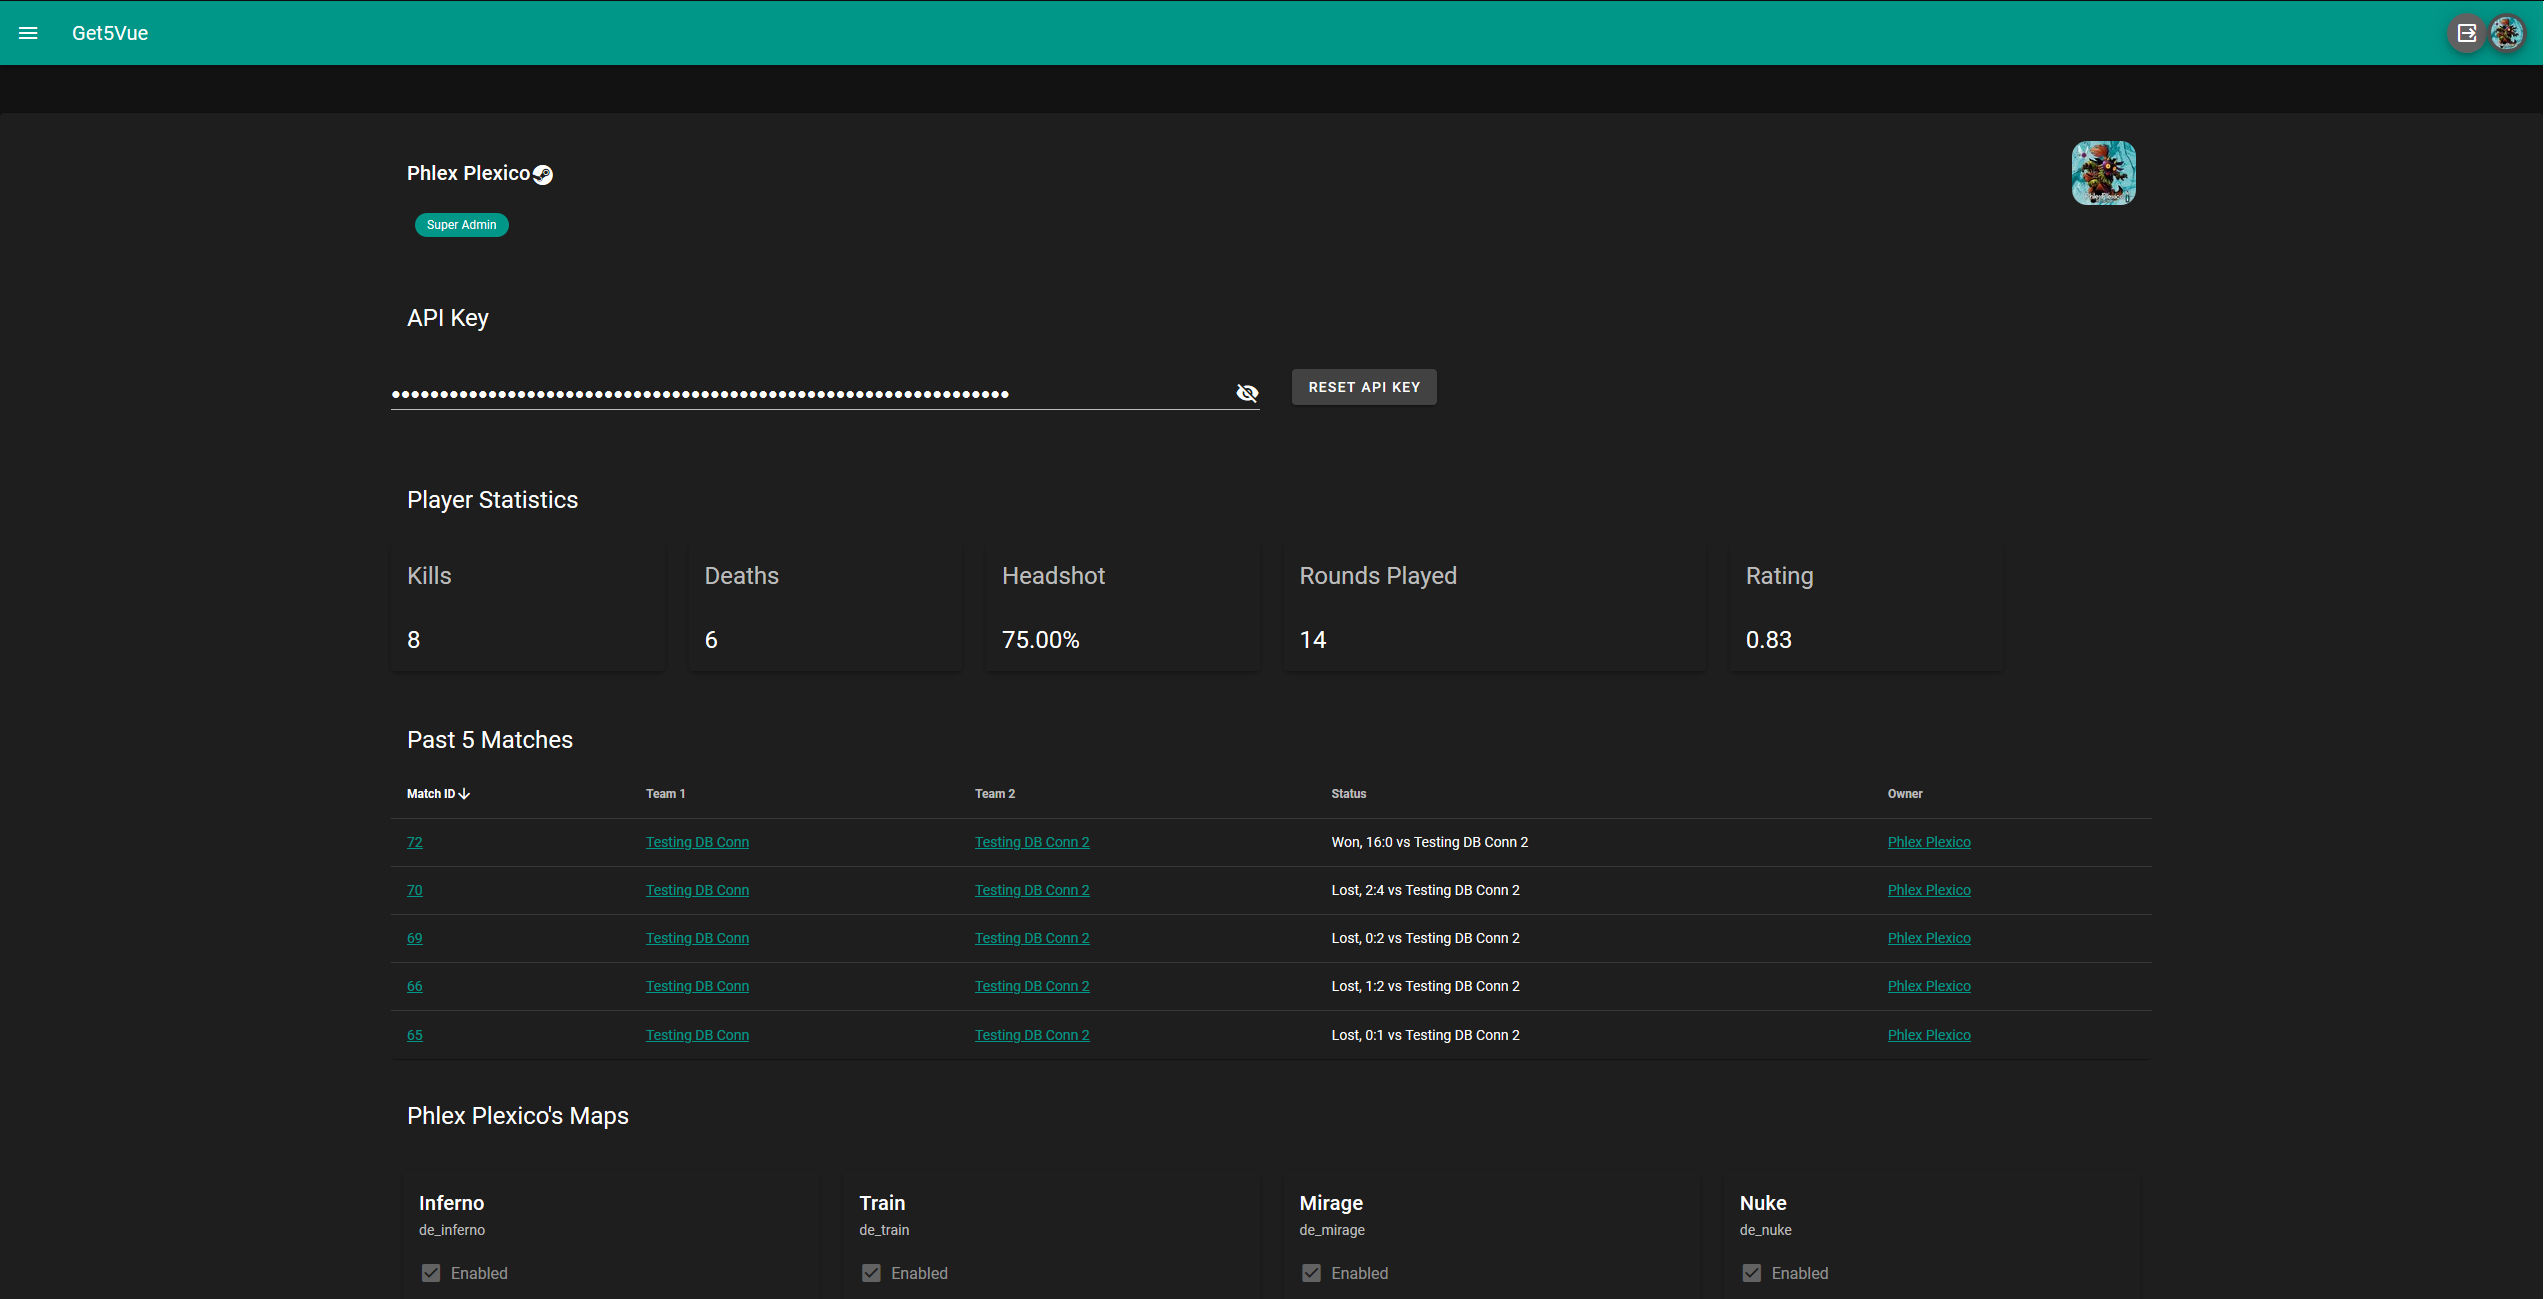The image size is (2544, 1299).
Task: Click the Status column header
Action: (1348, 794)
